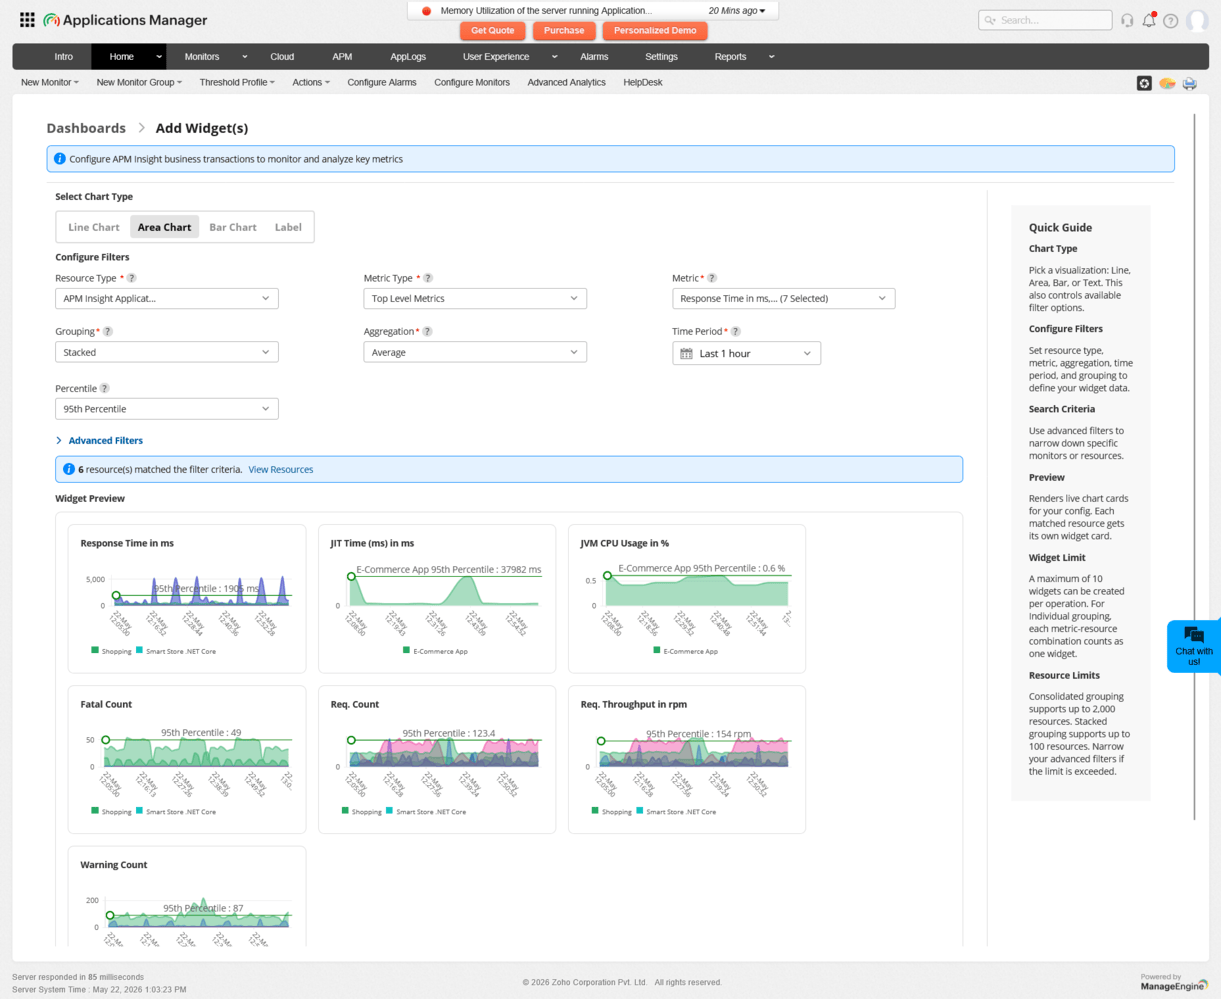The image size is (1221, 999).
Task: Click the search magnifier icon
Action: [x=990, y=20]
